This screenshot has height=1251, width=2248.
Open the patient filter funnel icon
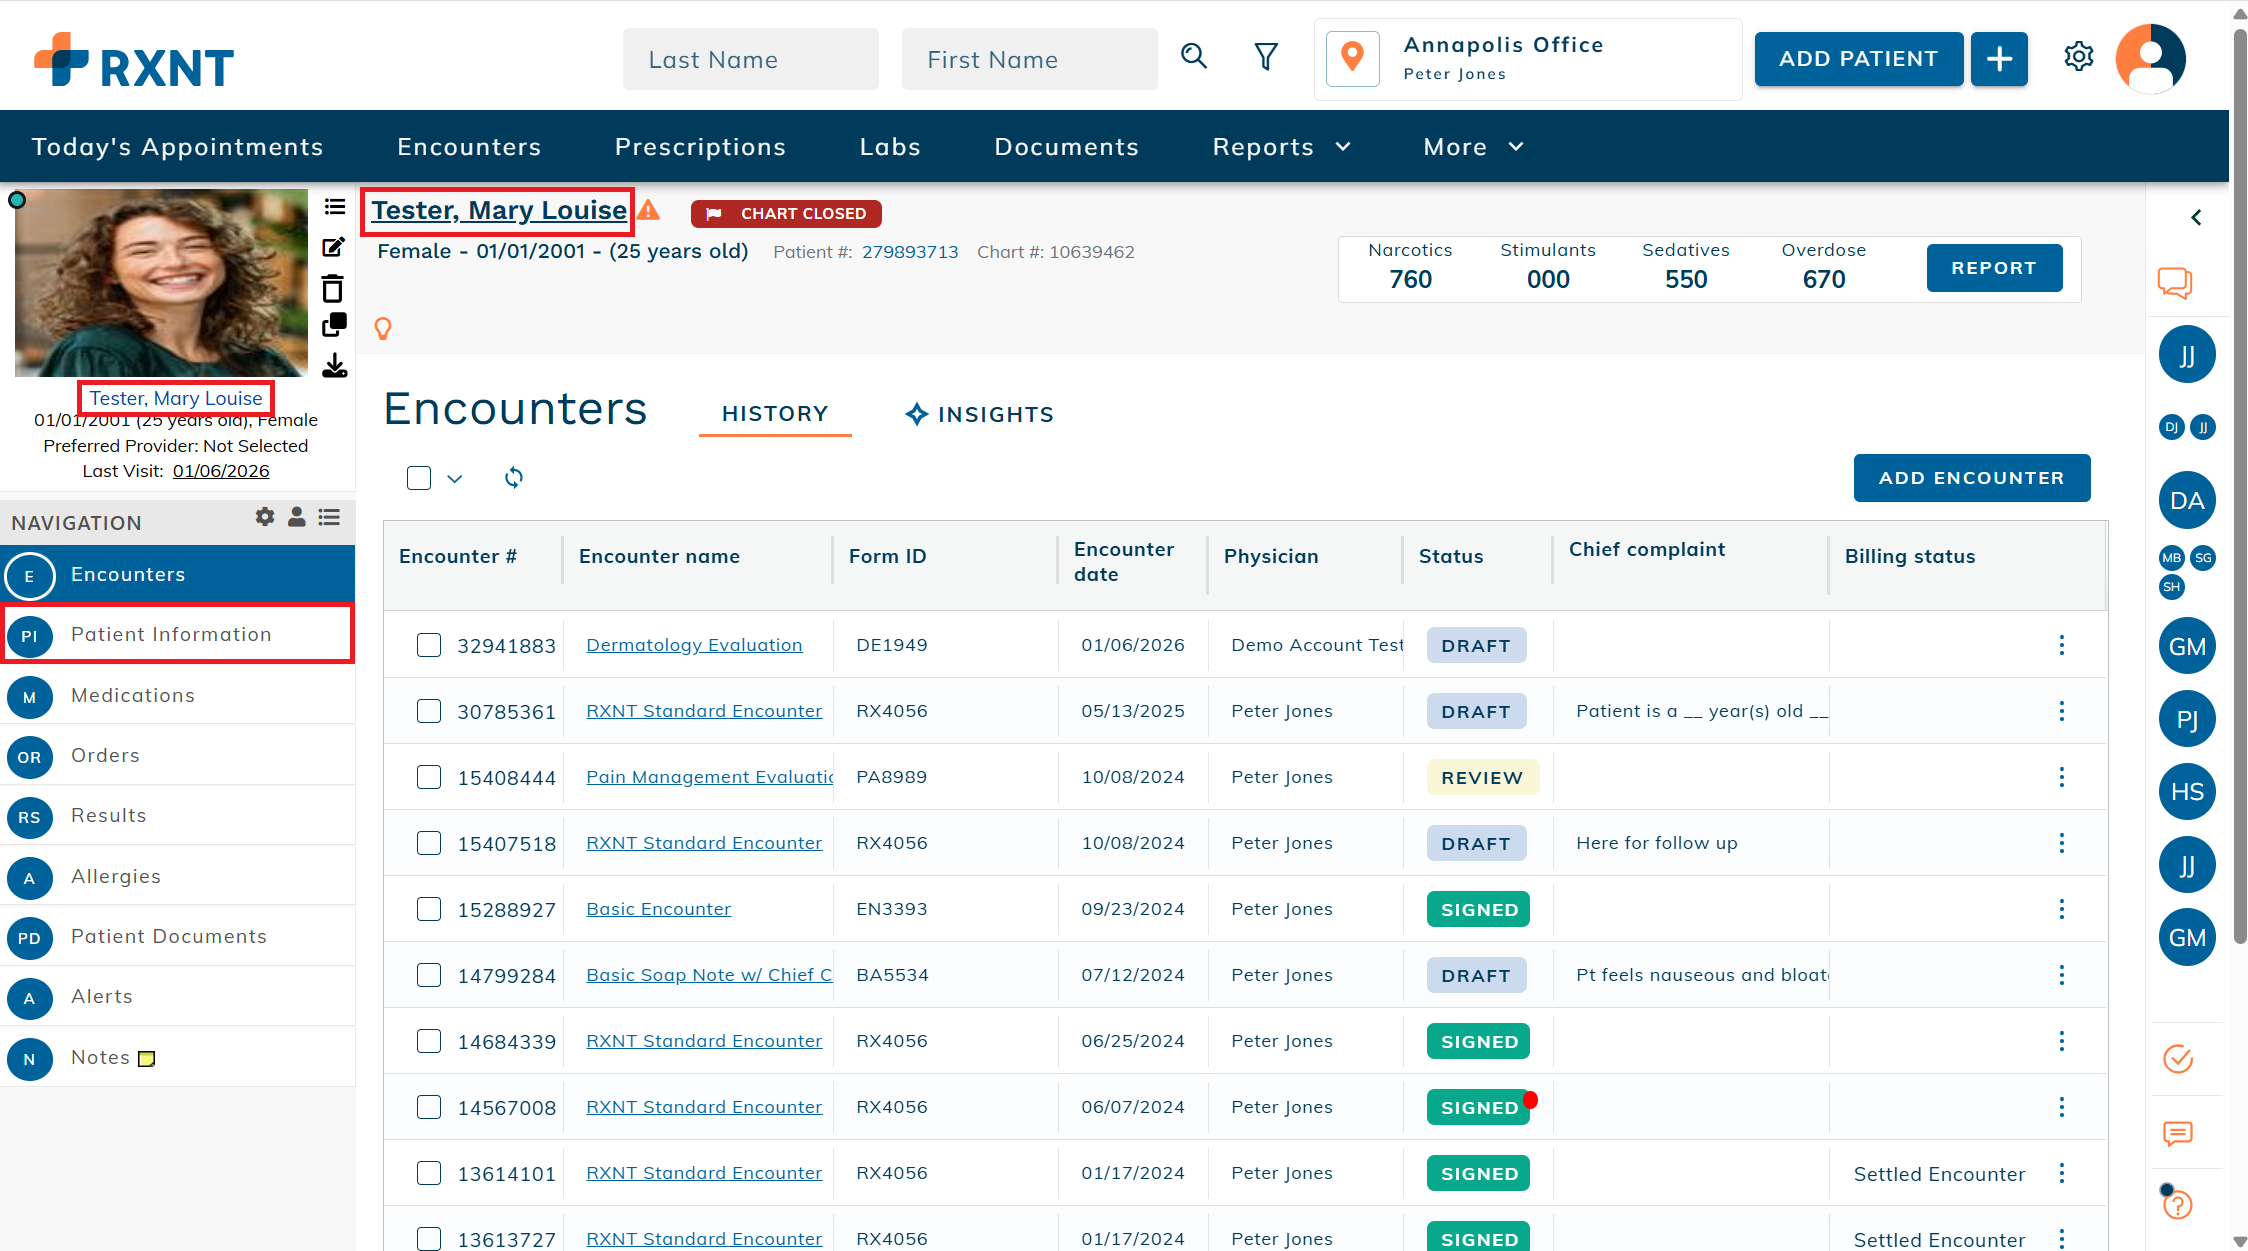point(1266,57)
